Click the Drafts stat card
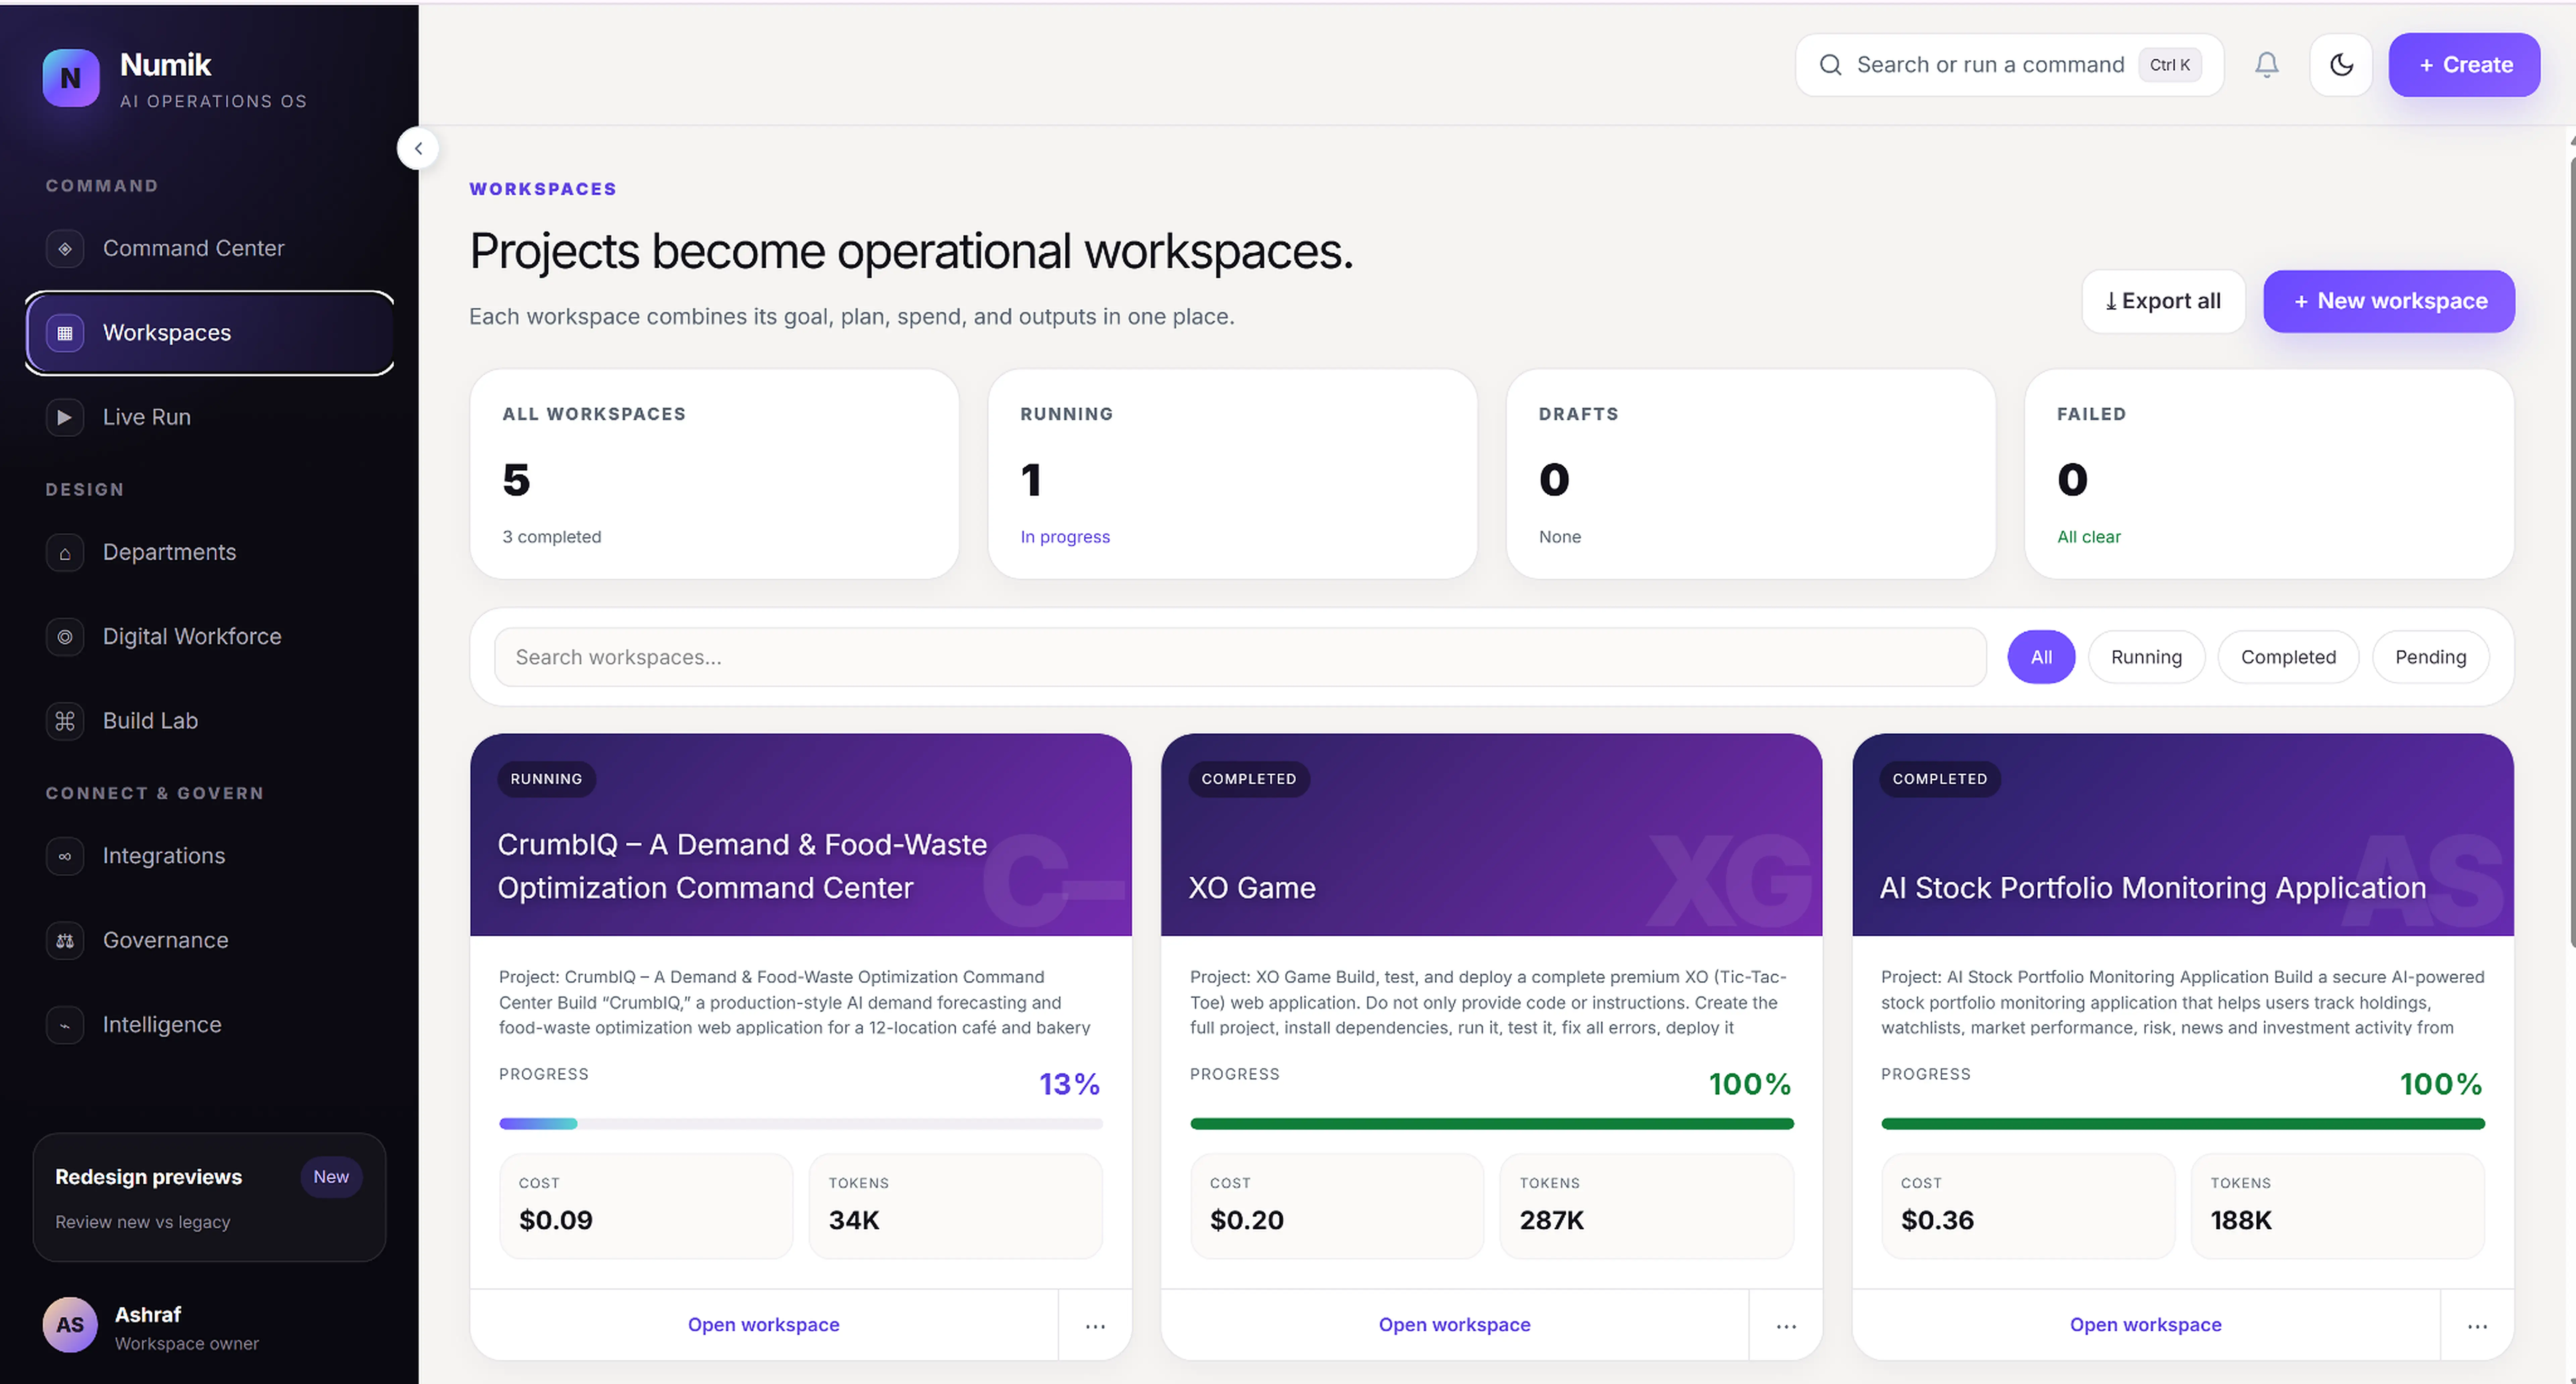Screen dimensions: 2576x1384 1751,474
